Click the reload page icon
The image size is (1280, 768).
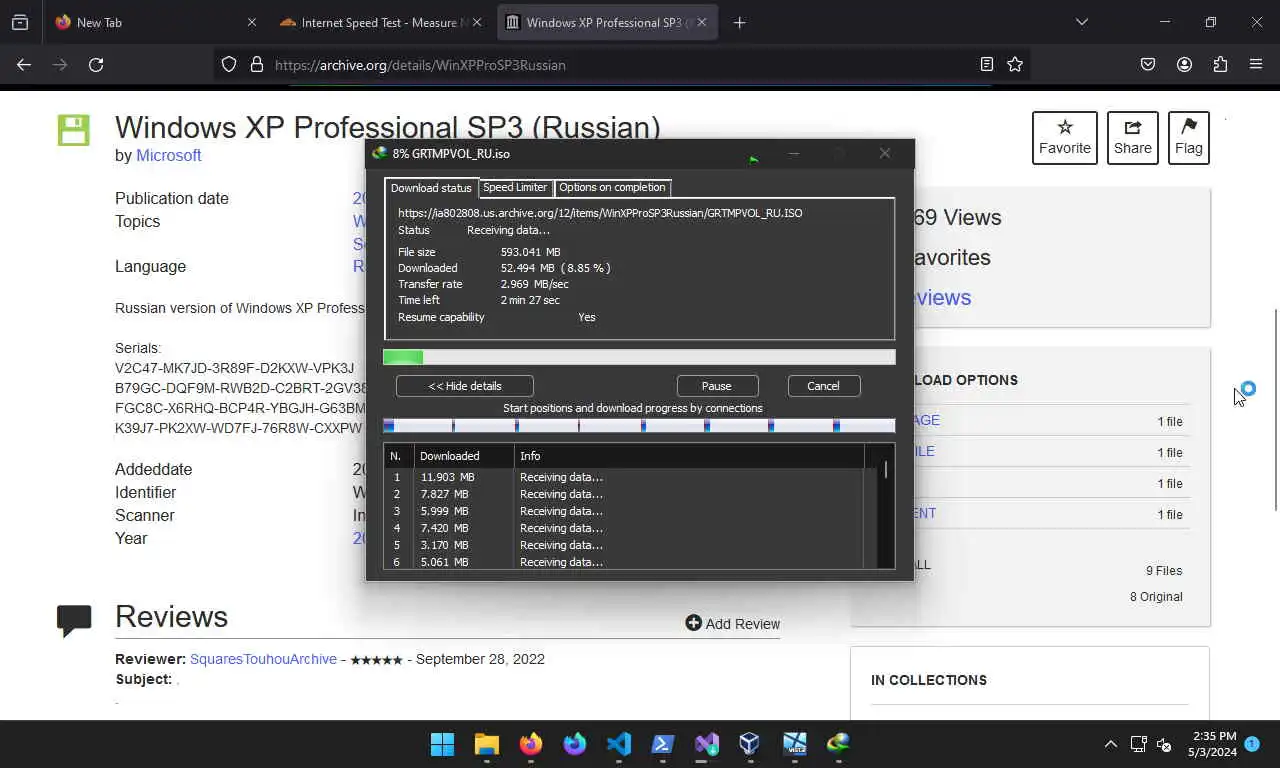click(x=96, y=64)
